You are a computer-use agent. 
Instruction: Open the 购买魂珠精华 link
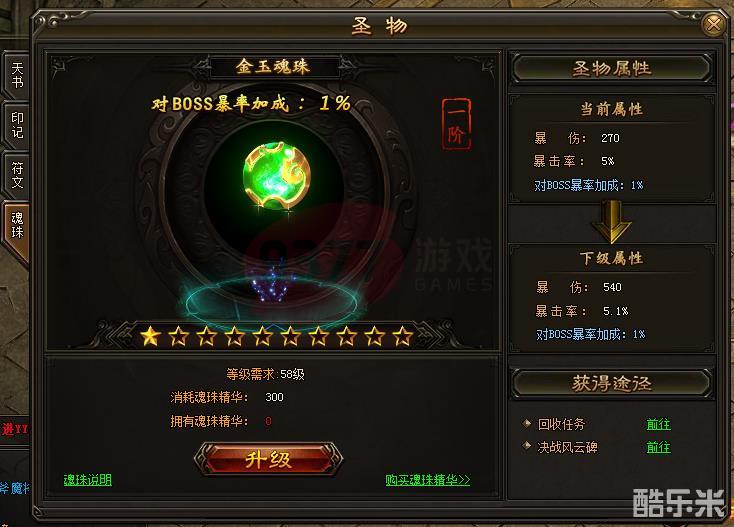coord(427,480)
